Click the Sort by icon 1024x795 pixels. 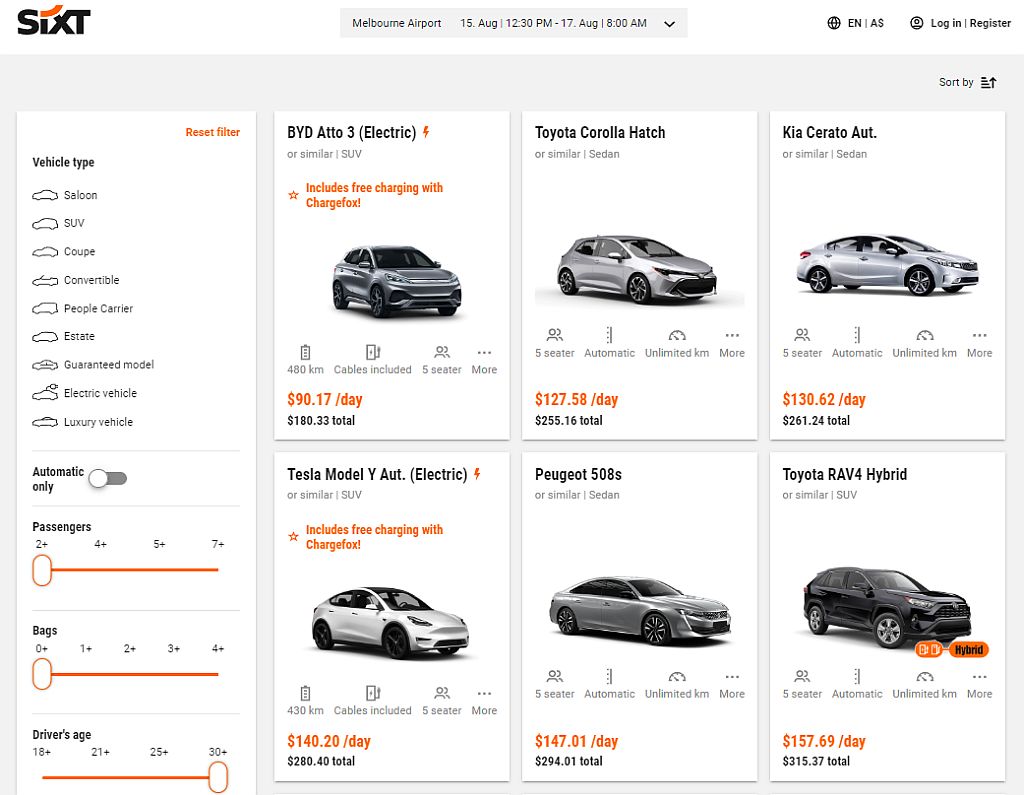click(x=988, y=82)
